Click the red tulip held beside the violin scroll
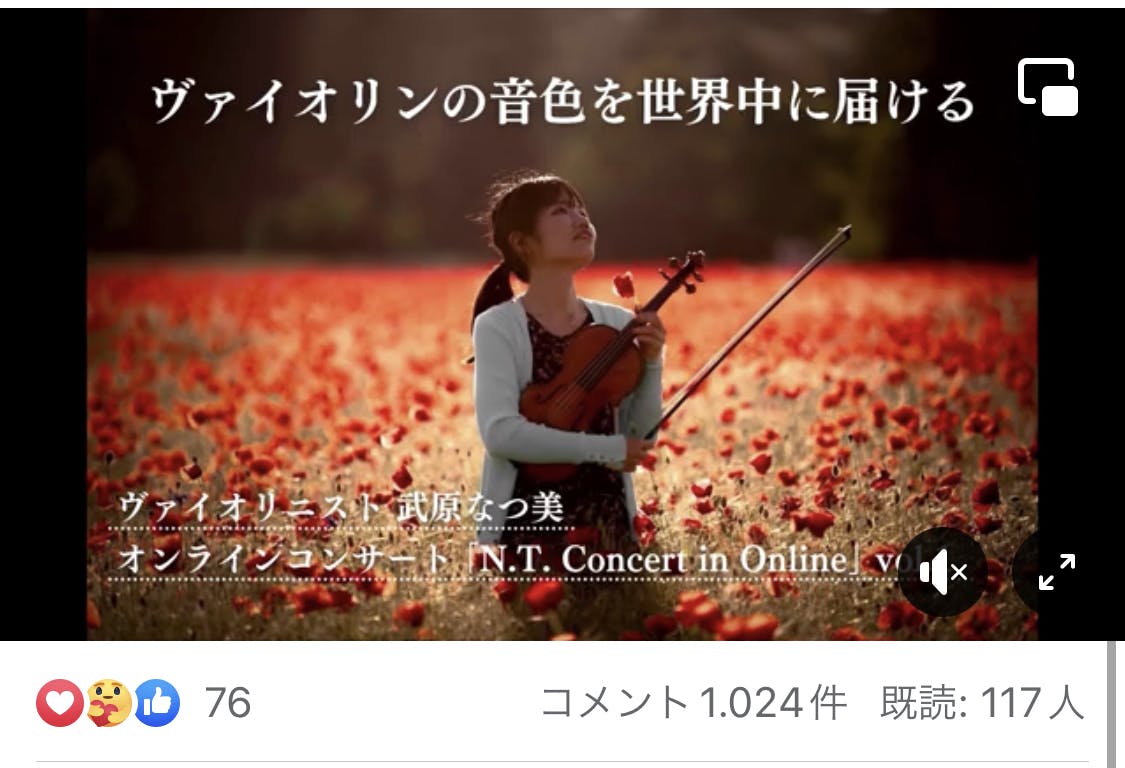1125x768 pixels. 624,284
